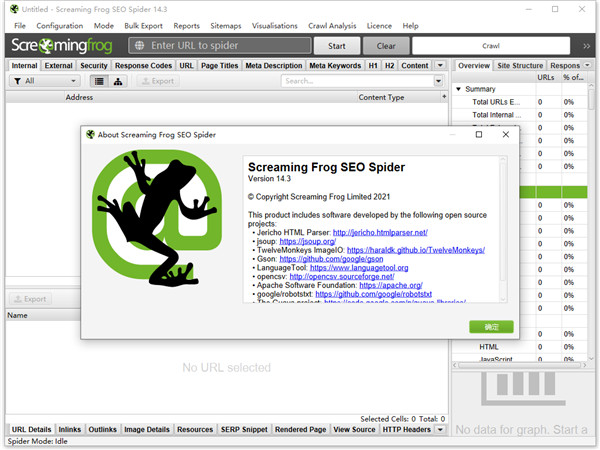Open the View Source bottom tab
This screenshot has width=600, height=450.
pos(354,429)
